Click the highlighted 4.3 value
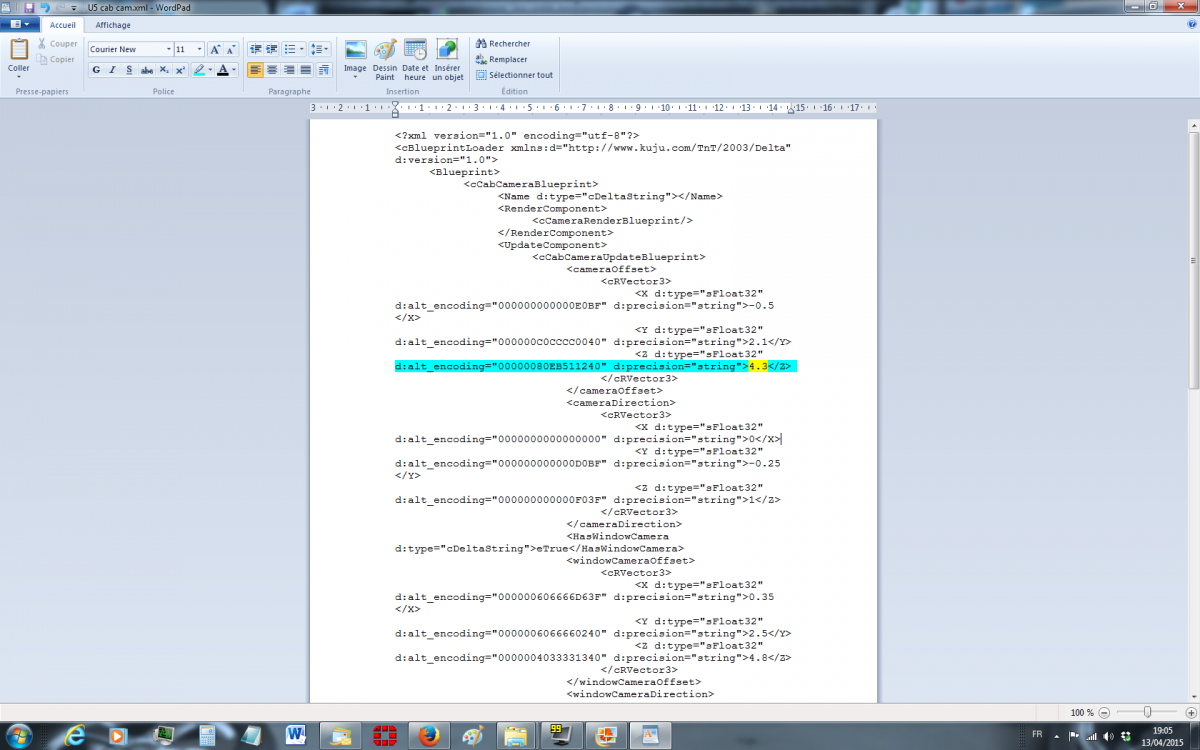The height and width of the screenshot is (750, 1200). tap(758, 367)
